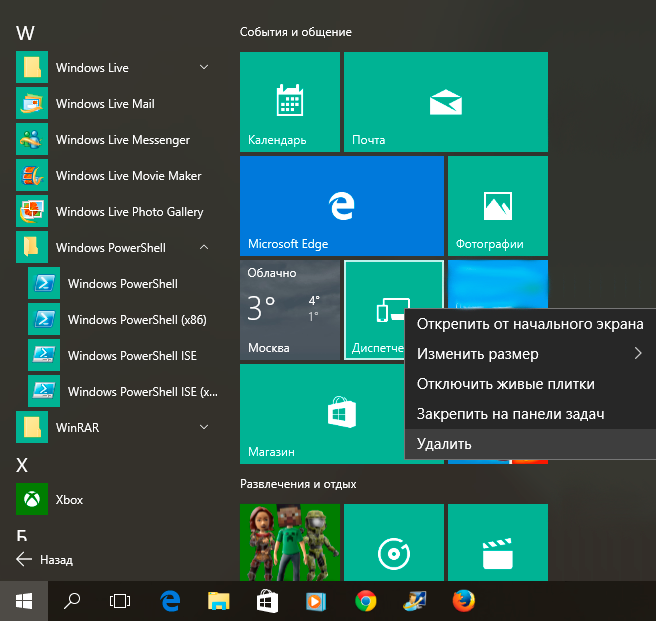Click the Windows Start button
The image size is (656, 621).
pyautogui.click(x=24, y=601)
